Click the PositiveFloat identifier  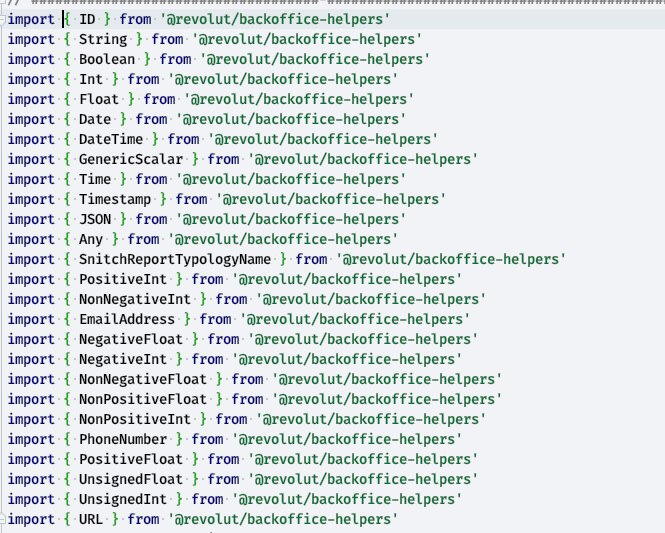(x=131, y=459)
